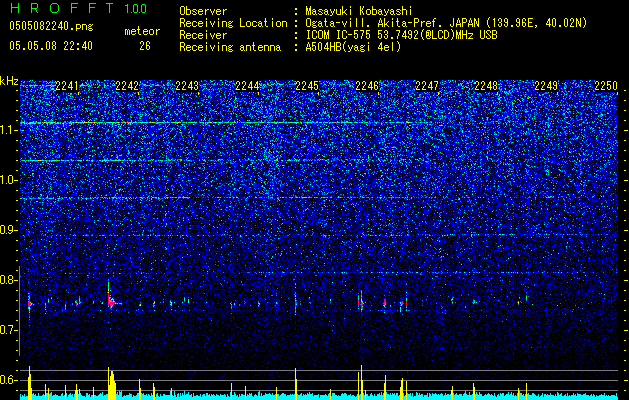Click the Receiving antenna label

tap(230, 47)
